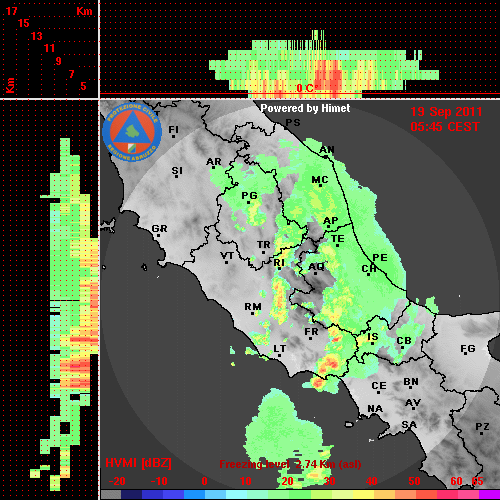The height and width of the screenshot is (500, 500).
Task: Click the PG city label
Action: [249, 195]
